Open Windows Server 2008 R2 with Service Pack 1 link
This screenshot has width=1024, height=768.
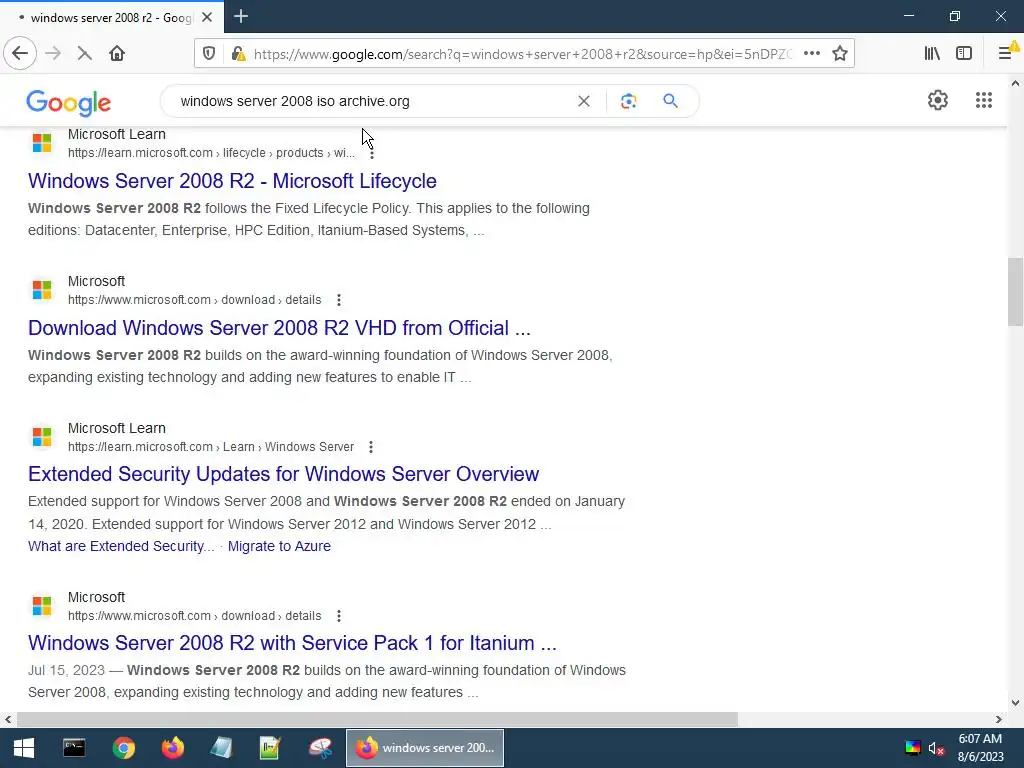pyautogui.click(x=293, y=643)
